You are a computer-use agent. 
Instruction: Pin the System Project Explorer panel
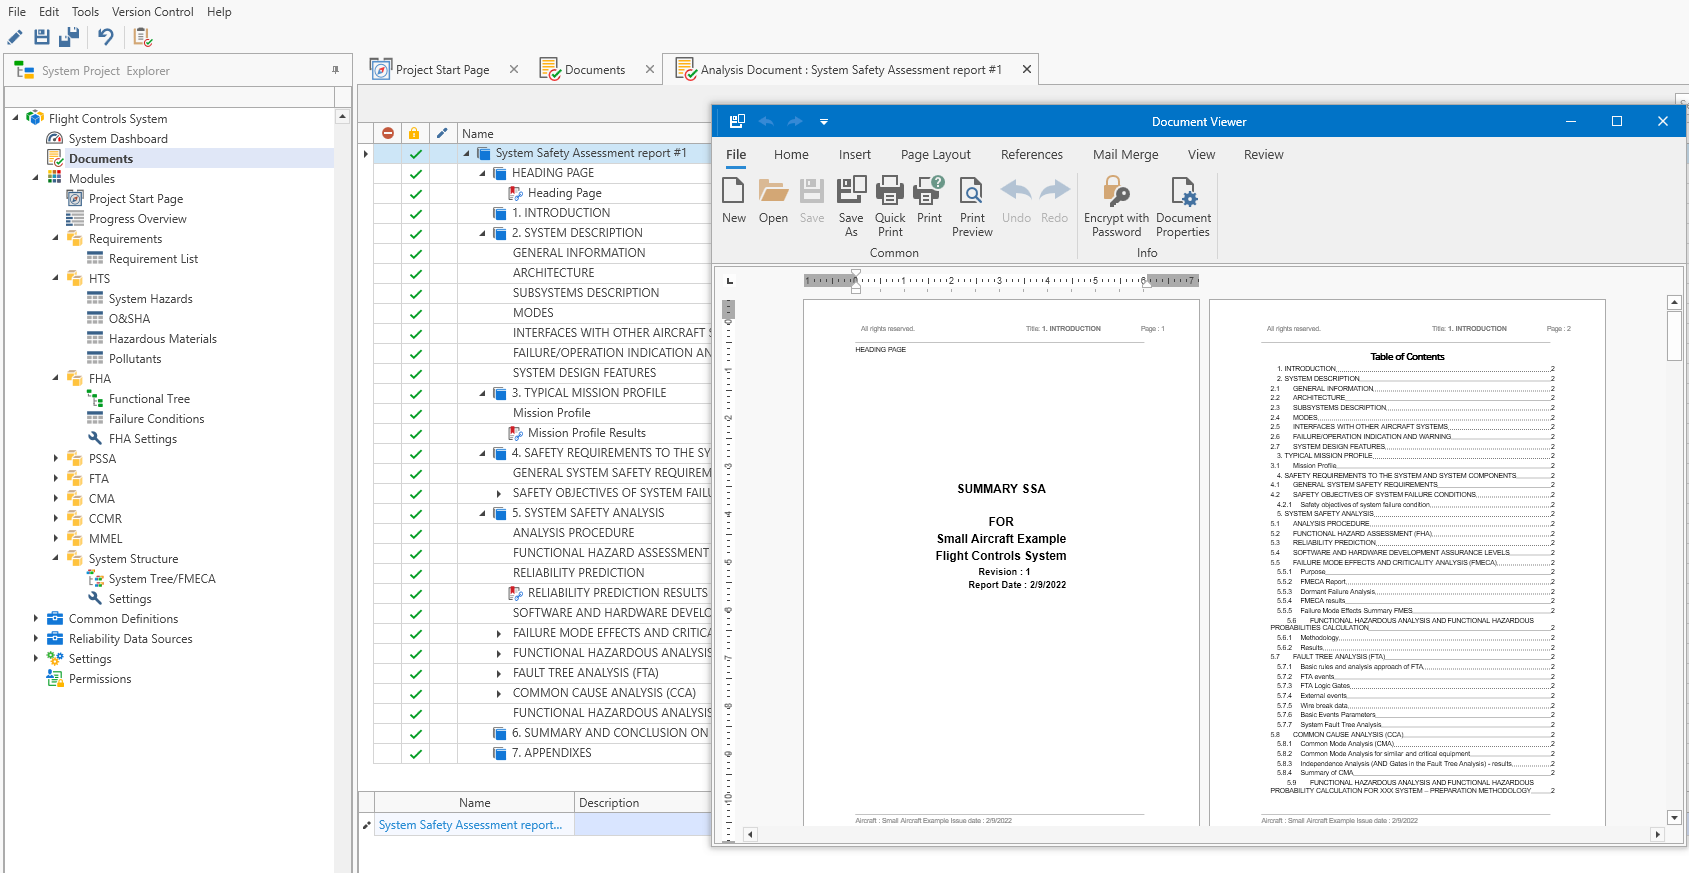pyautogui.click(x=335, y=70)
